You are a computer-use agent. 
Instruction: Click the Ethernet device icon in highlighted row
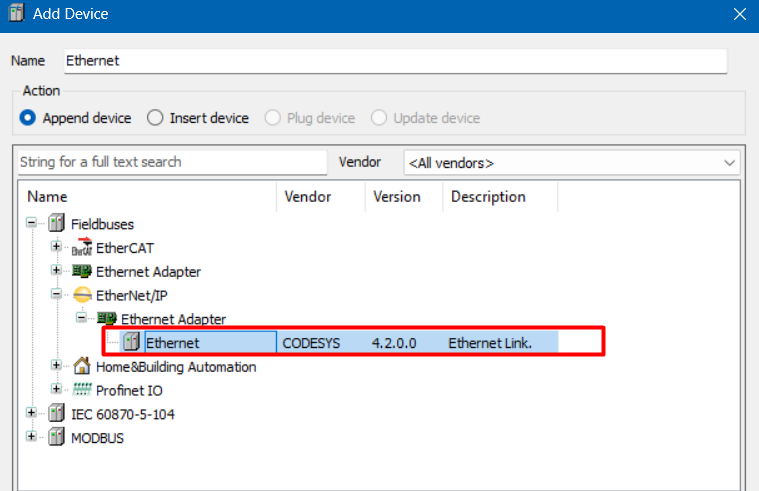[131, 343]
